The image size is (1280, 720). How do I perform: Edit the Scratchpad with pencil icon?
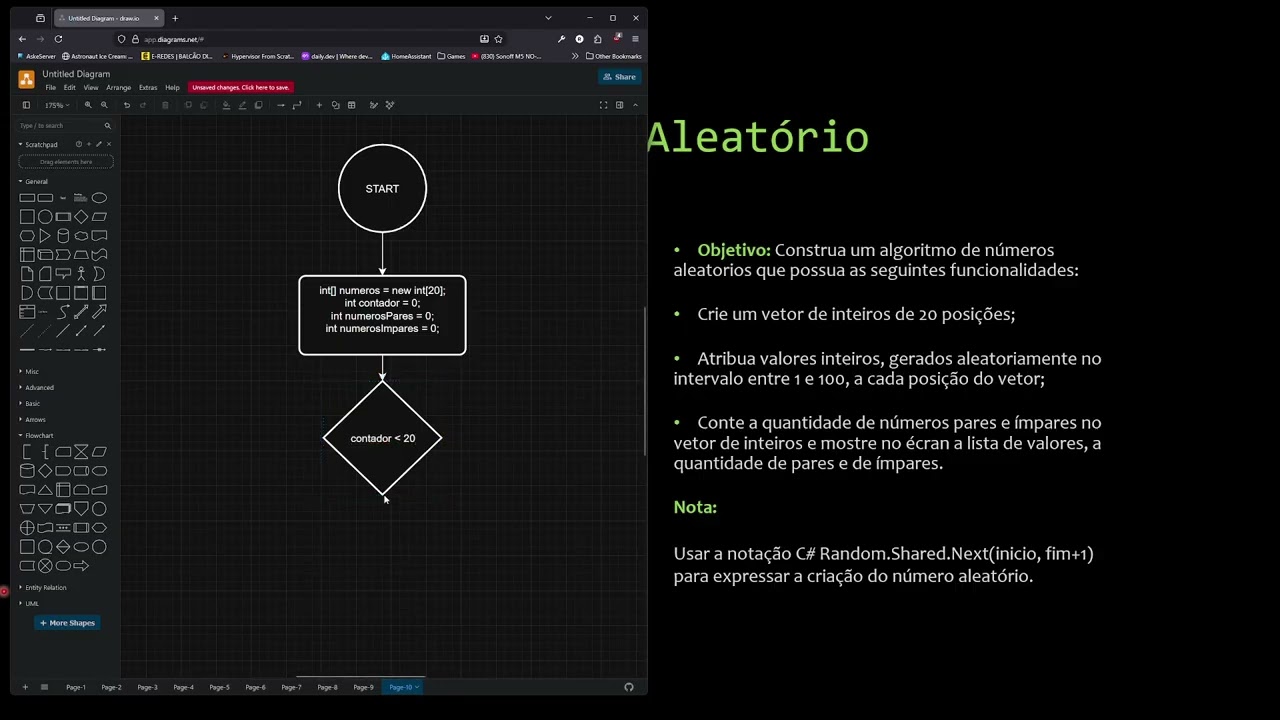[98, 144]
